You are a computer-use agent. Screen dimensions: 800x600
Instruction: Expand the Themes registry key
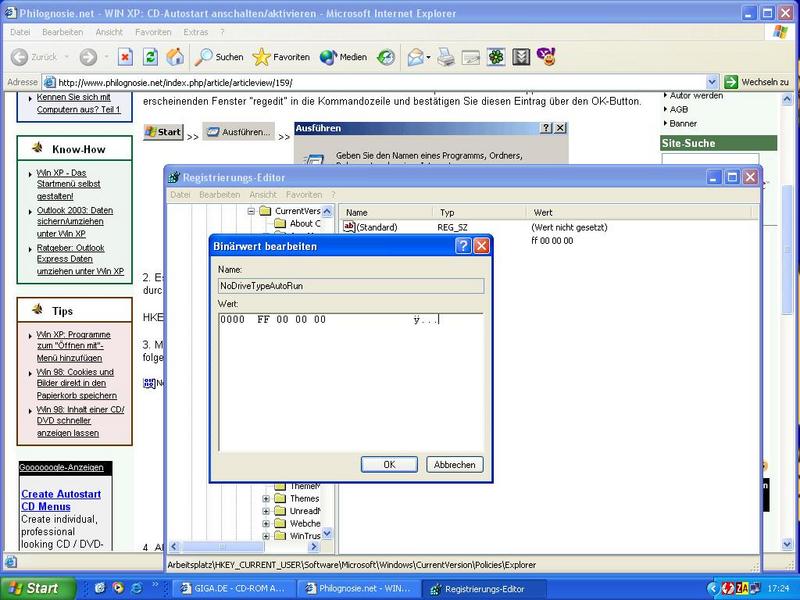267,498
